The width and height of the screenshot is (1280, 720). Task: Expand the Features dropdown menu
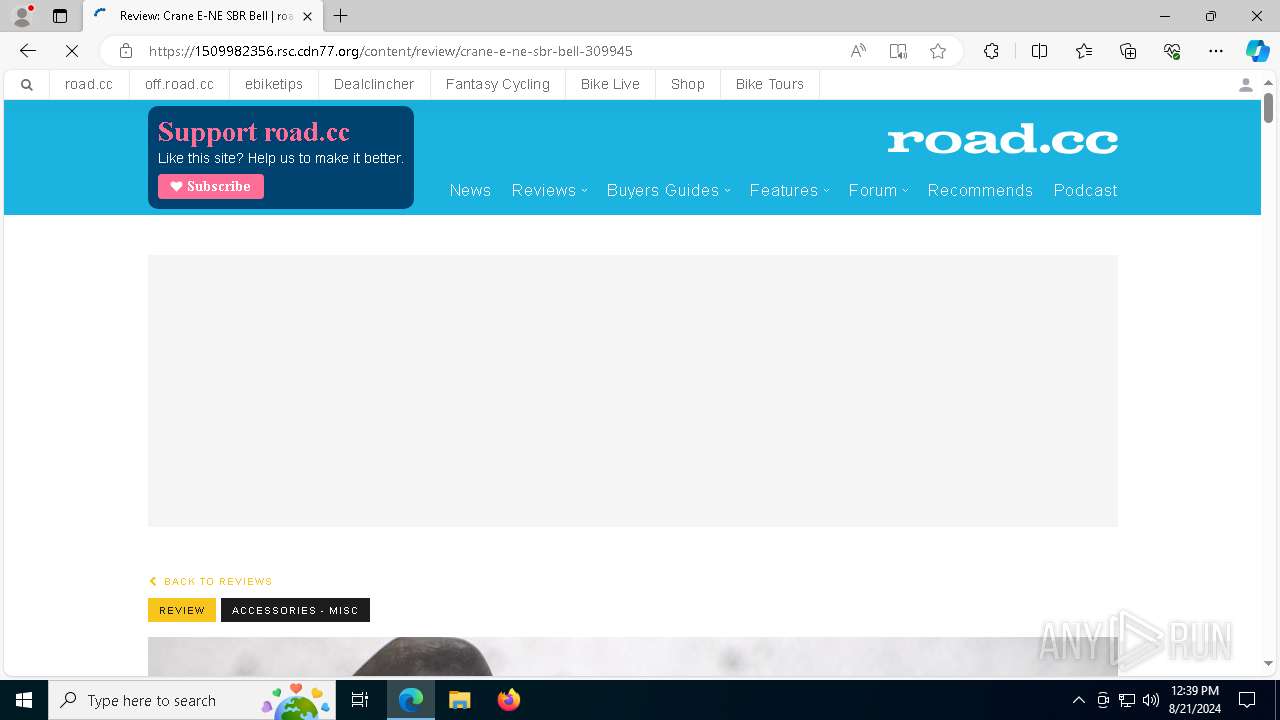click(x=789, y=190)
